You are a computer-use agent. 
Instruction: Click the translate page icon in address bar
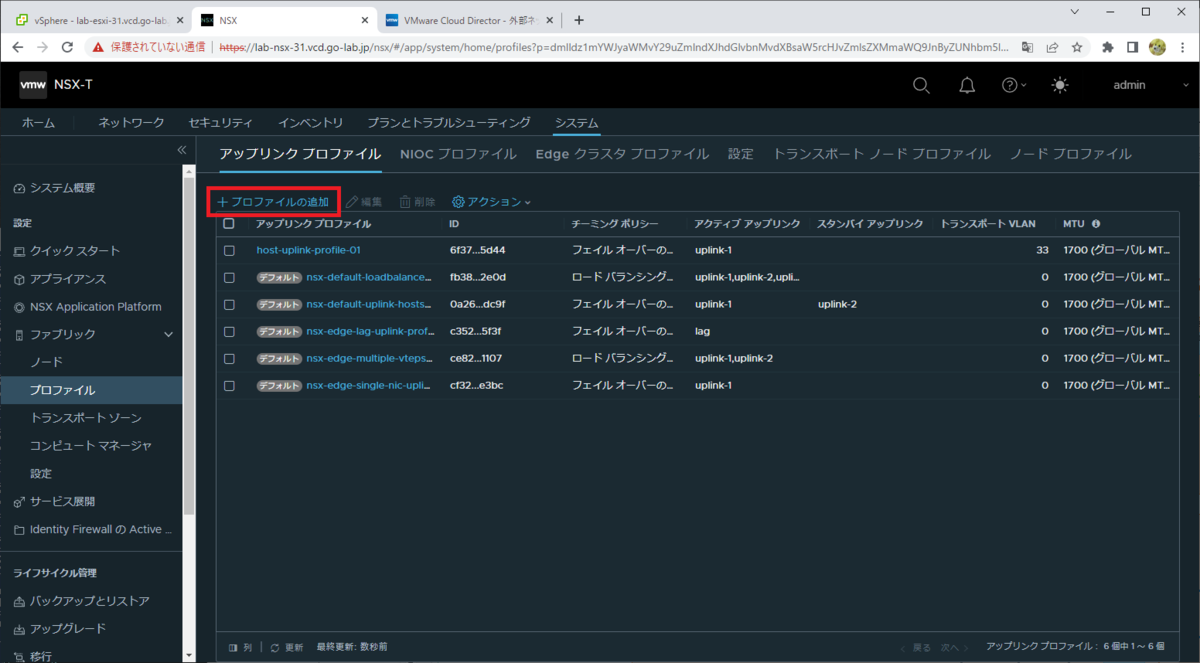[1029, 47]
